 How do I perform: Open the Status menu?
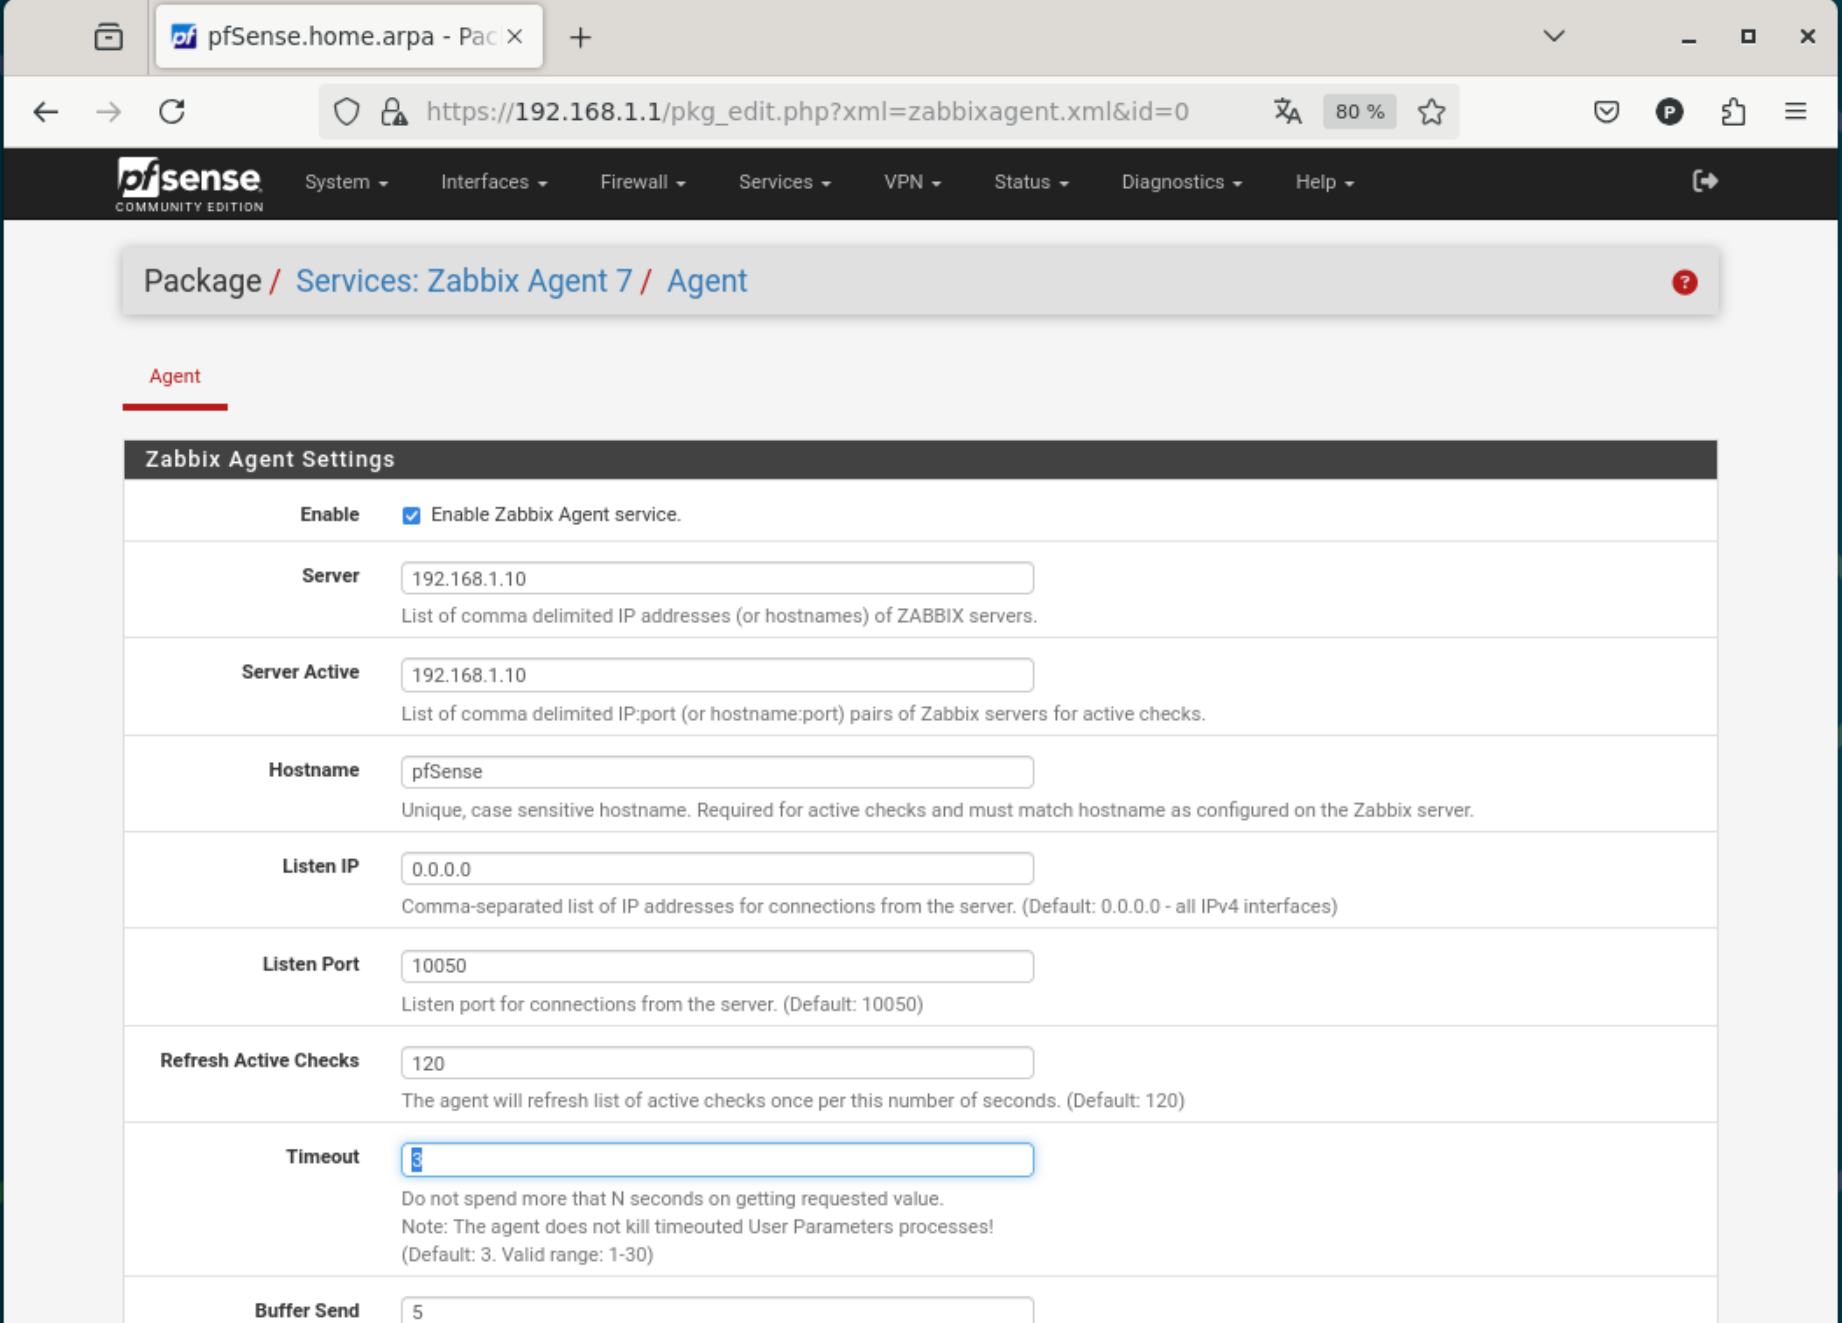pos(1031,182)
